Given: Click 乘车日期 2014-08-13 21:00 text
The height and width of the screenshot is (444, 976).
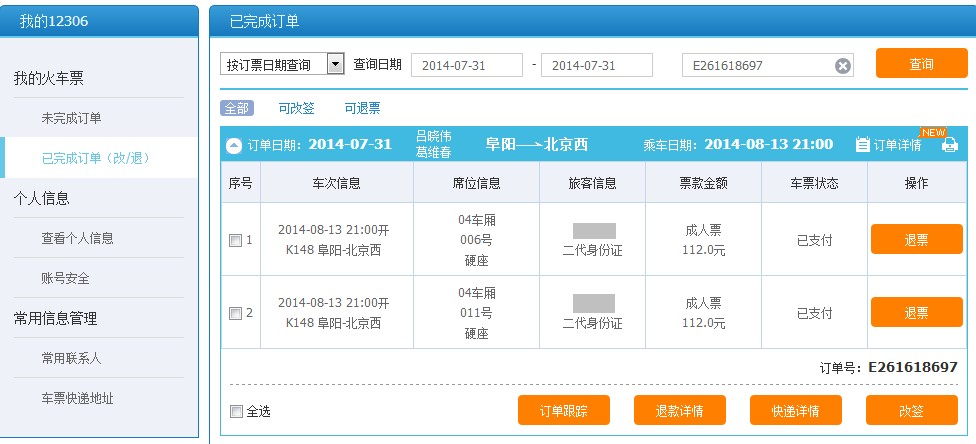Looking at the screenshot, I should (738, 144).
